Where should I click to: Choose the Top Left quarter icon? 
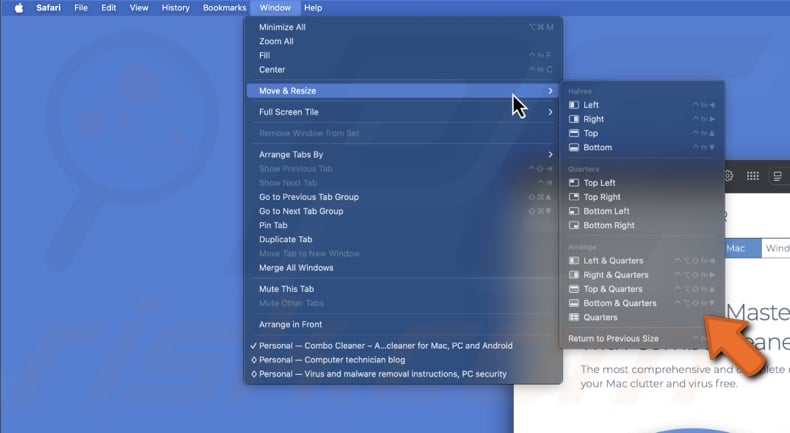coord(574,183)
